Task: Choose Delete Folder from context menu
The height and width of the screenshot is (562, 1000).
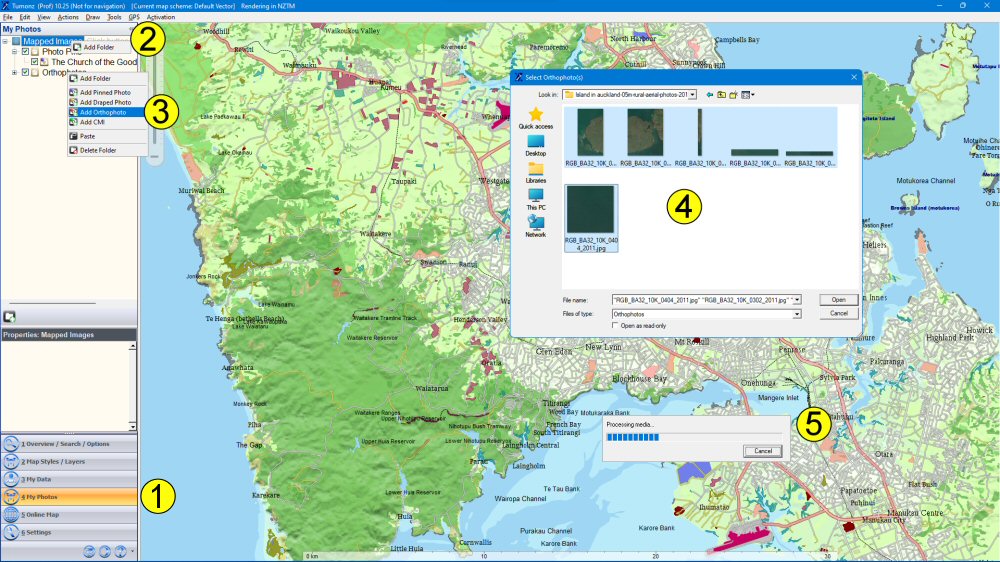Action: 107,150
